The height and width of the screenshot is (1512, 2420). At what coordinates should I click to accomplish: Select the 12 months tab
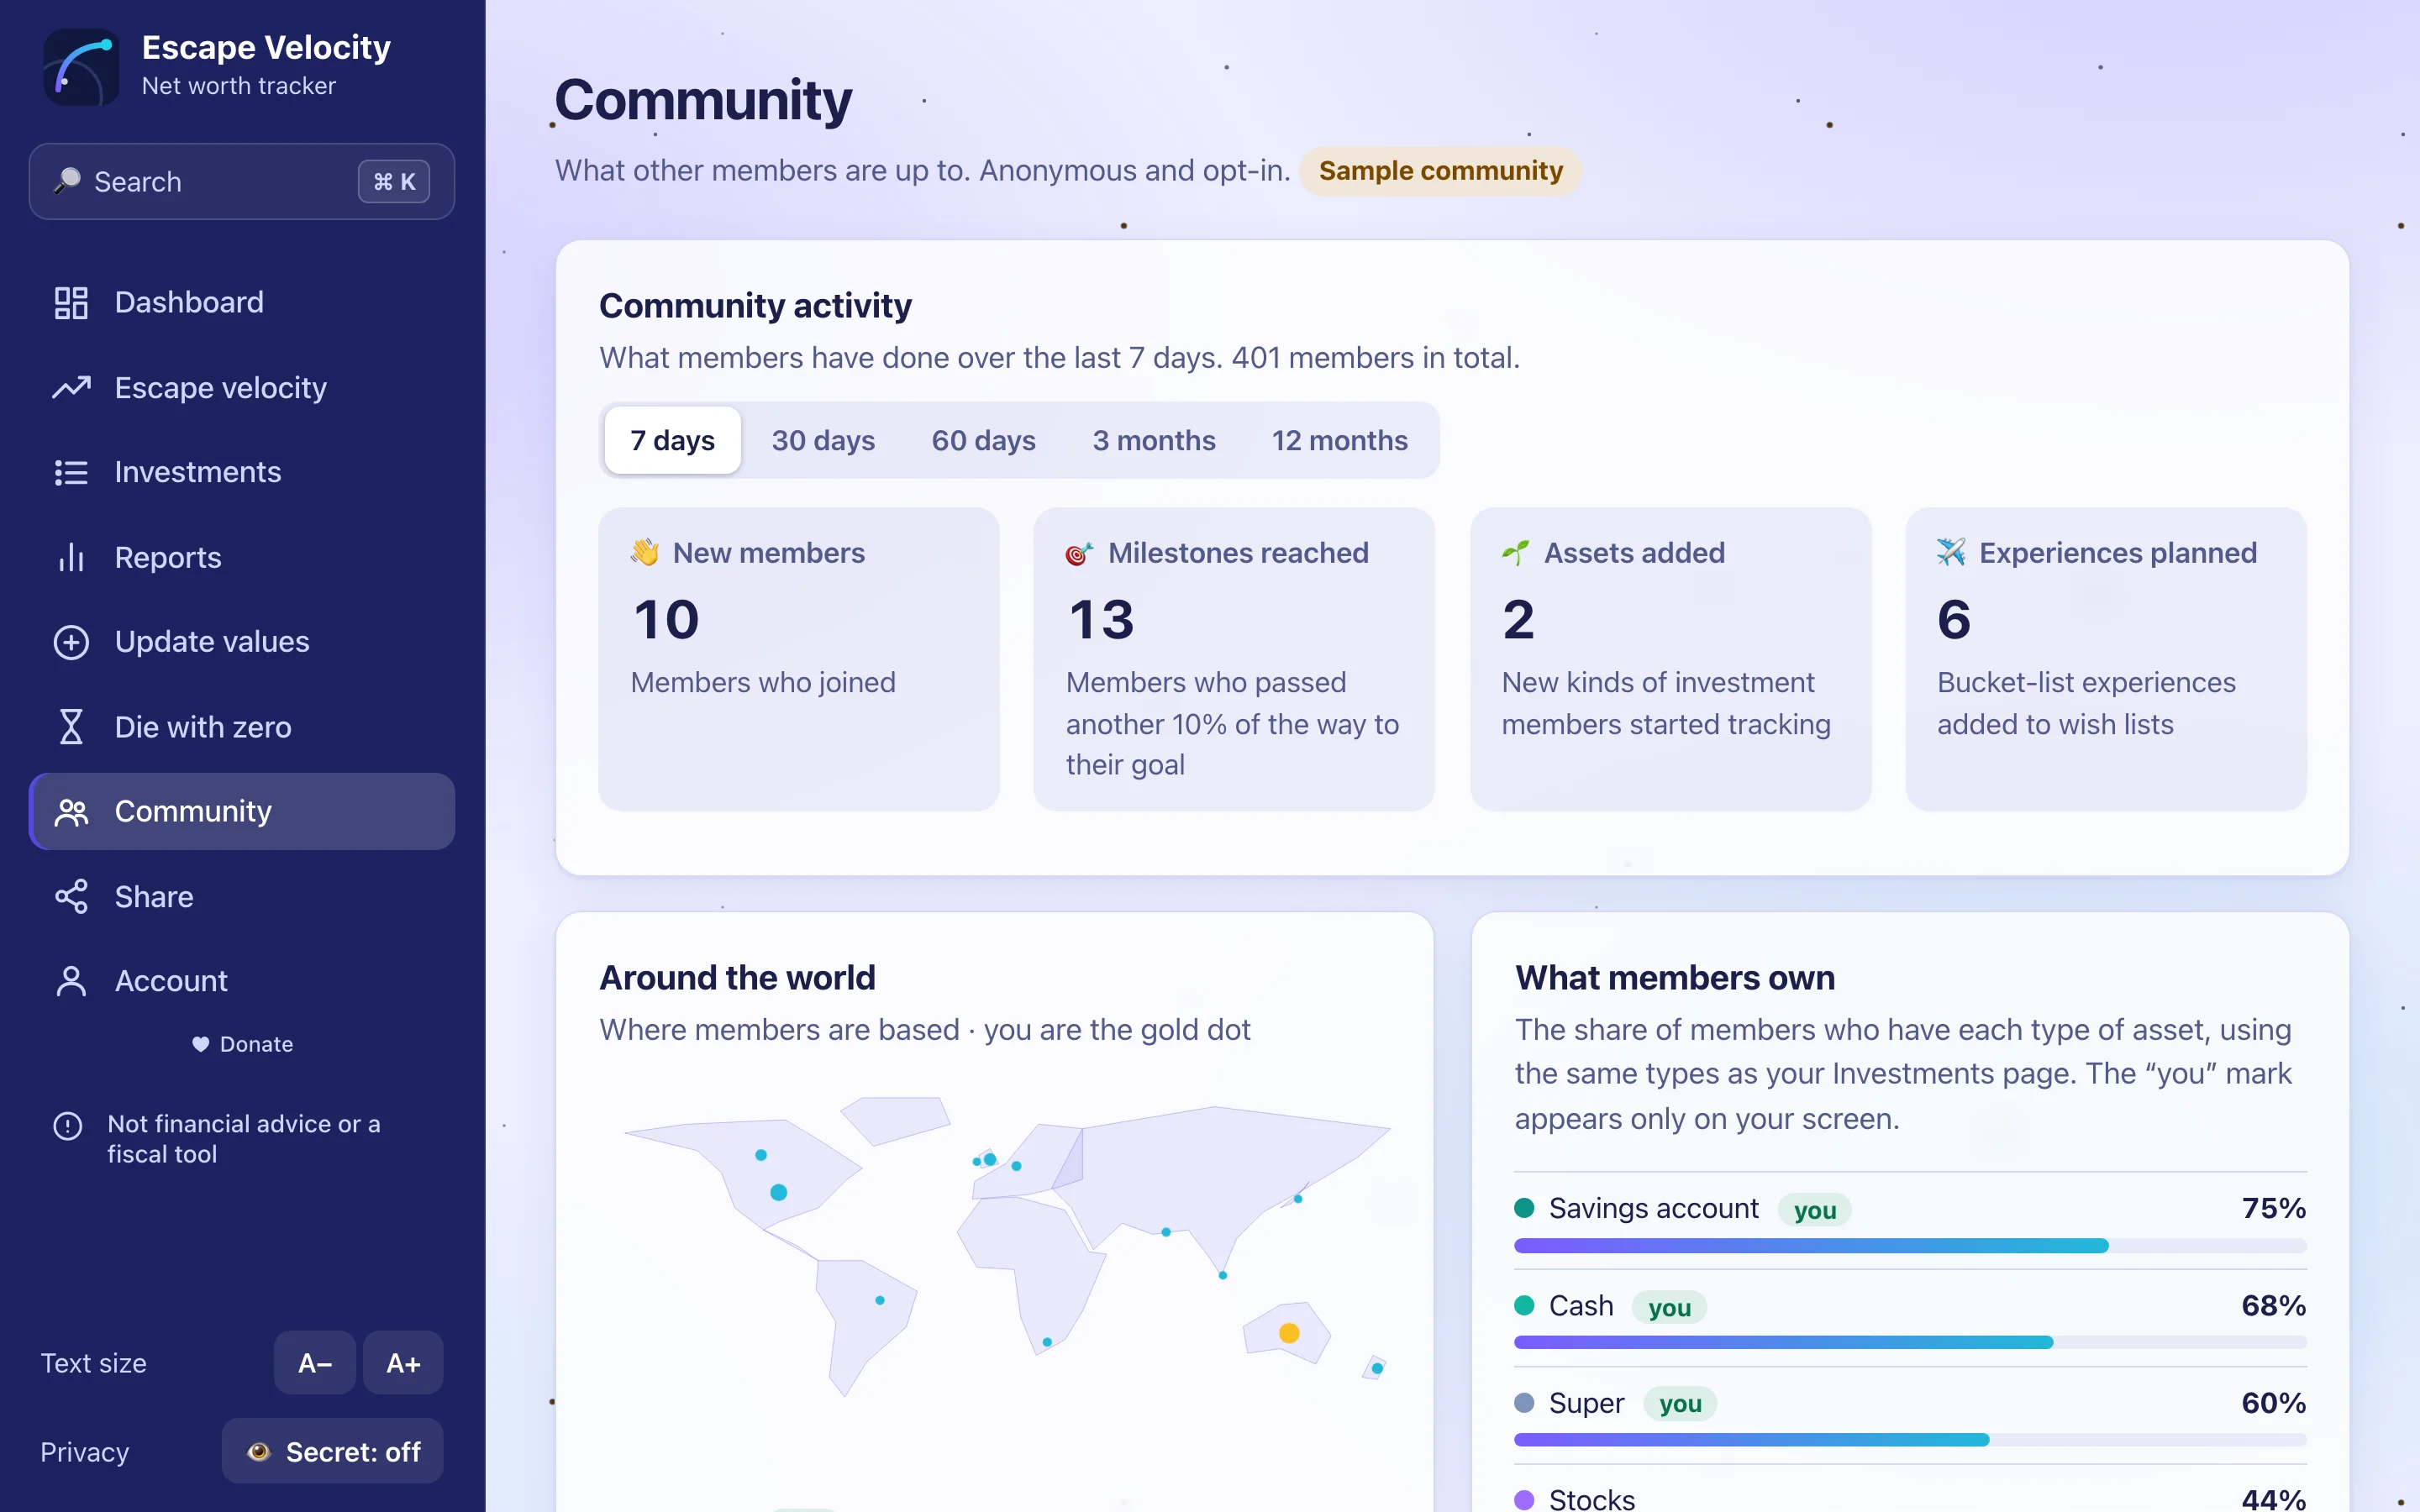pos(1340,440)
